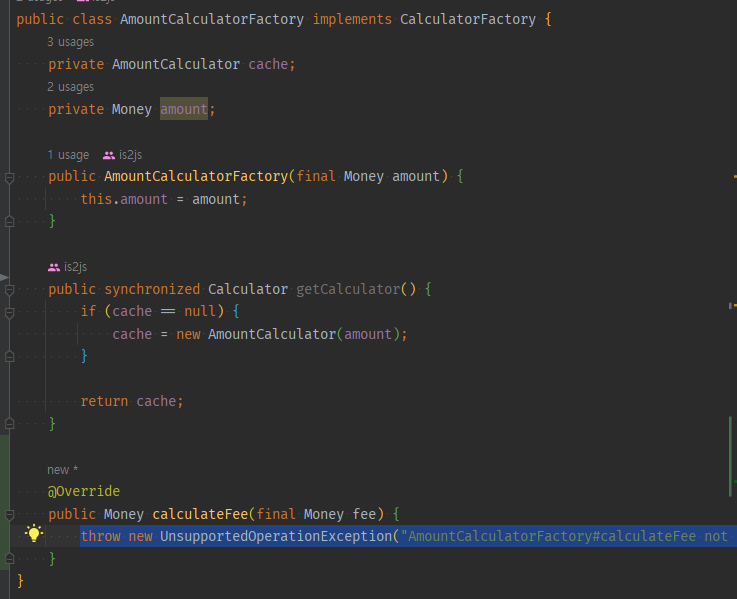Screen dimensions: 737x599
Task: Click calculateFee closing brace fold marker
Action: click(x=9, y=559)
